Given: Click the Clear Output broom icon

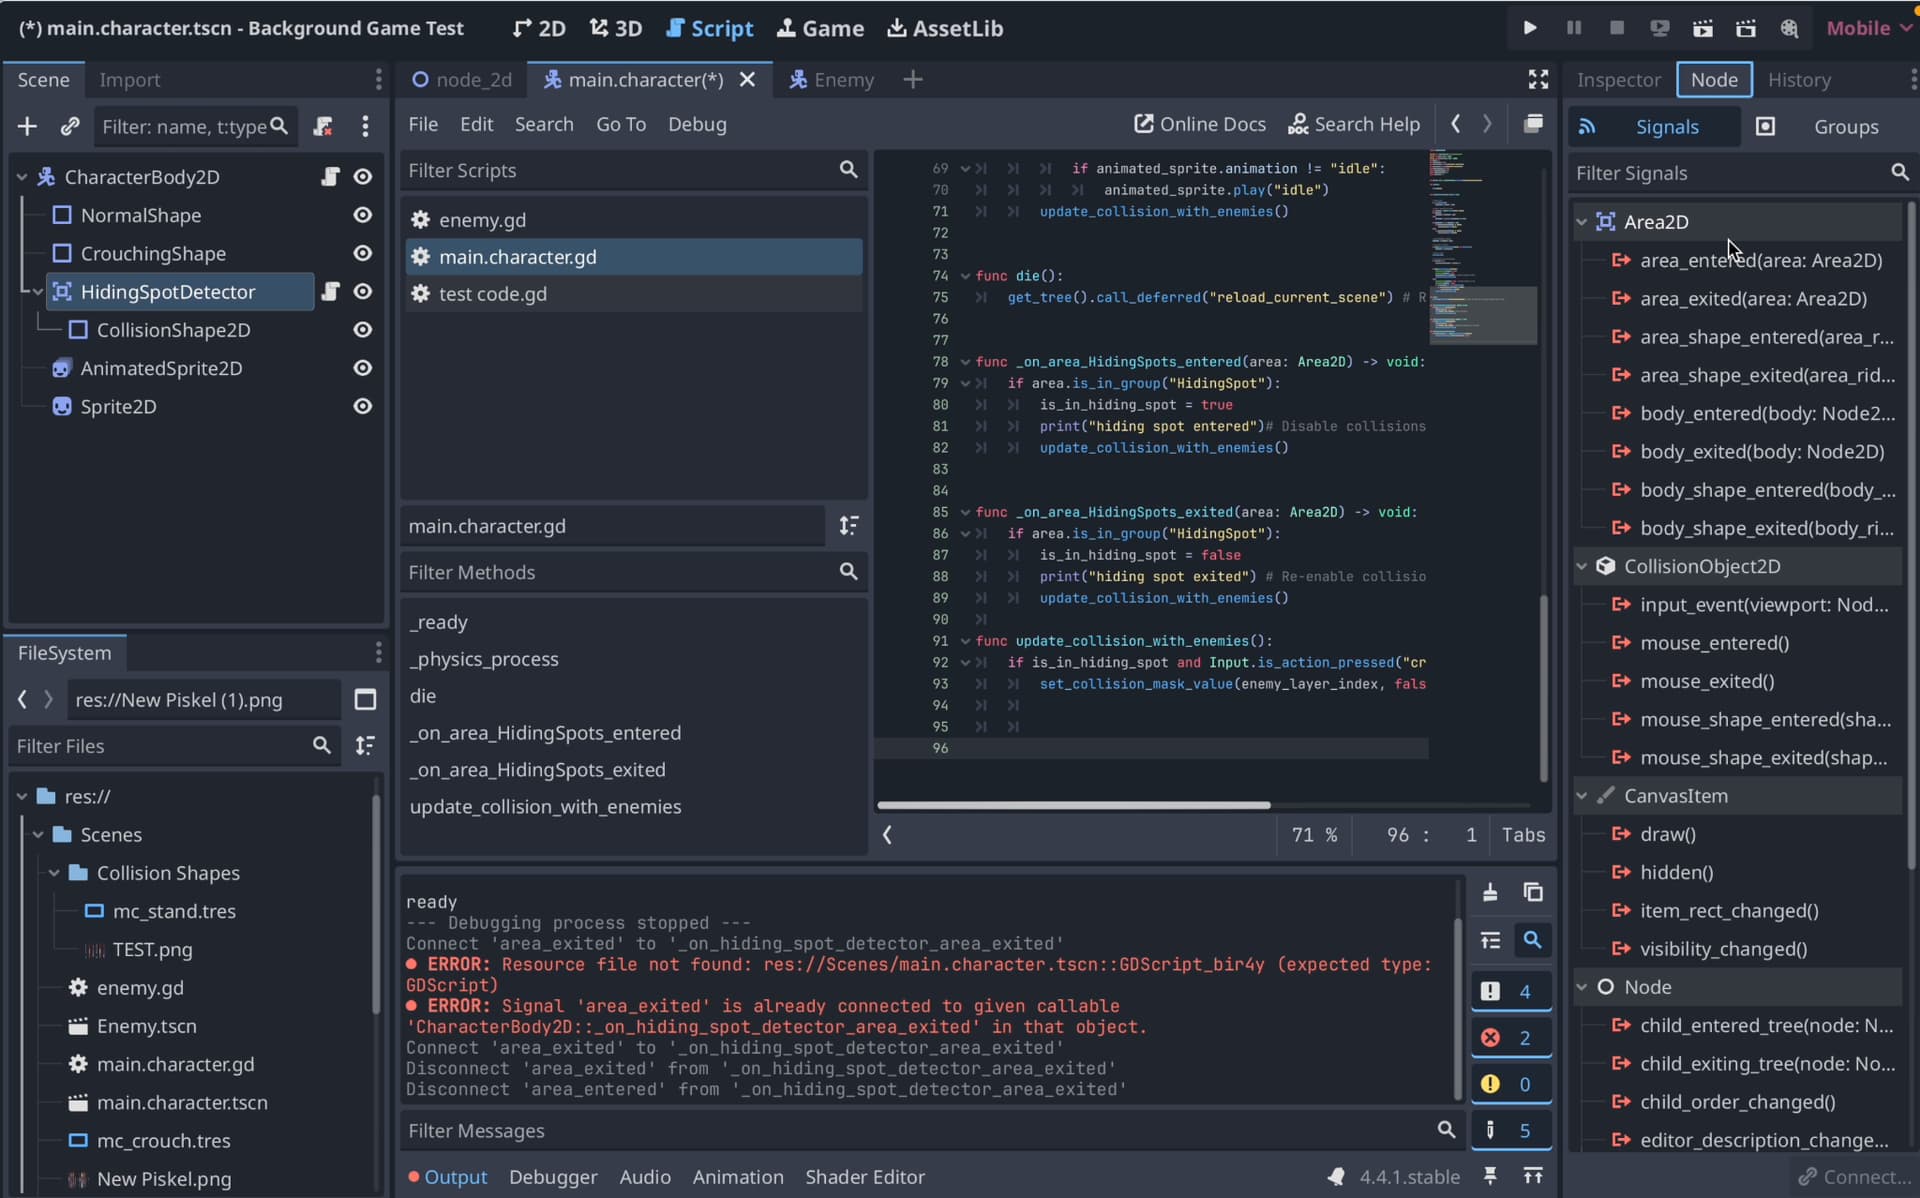Looking at the screenshot, I should coord(1490,892).
